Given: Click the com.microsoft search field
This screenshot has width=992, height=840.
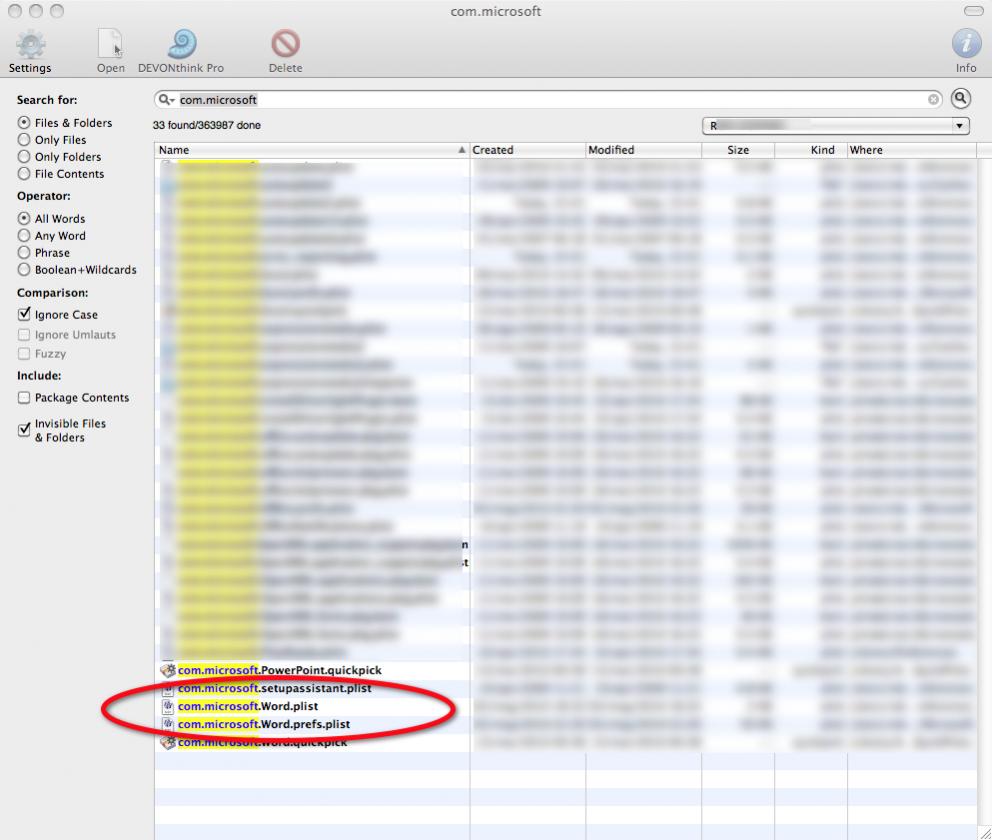Looking at the screenshot, I should coord(548,99).
